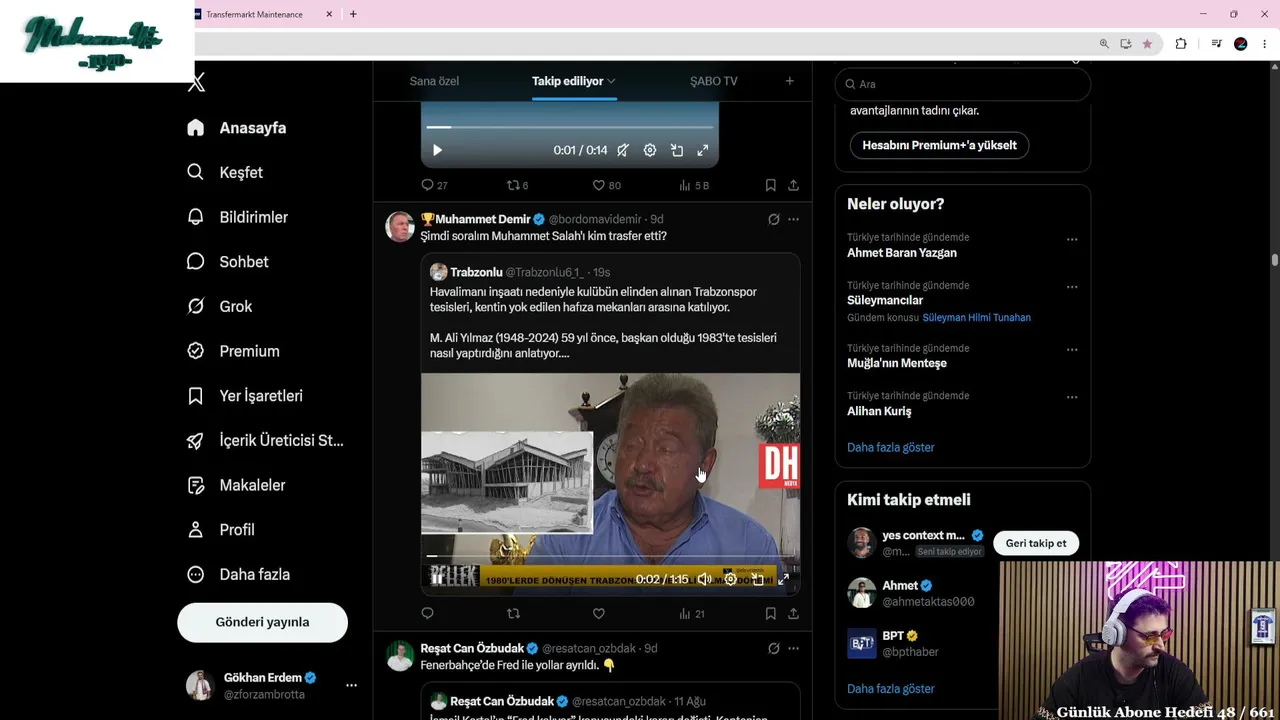
Task: Open İçerik Üreticisi Stüdyosu in sidebar
Action: pos(265,441)
